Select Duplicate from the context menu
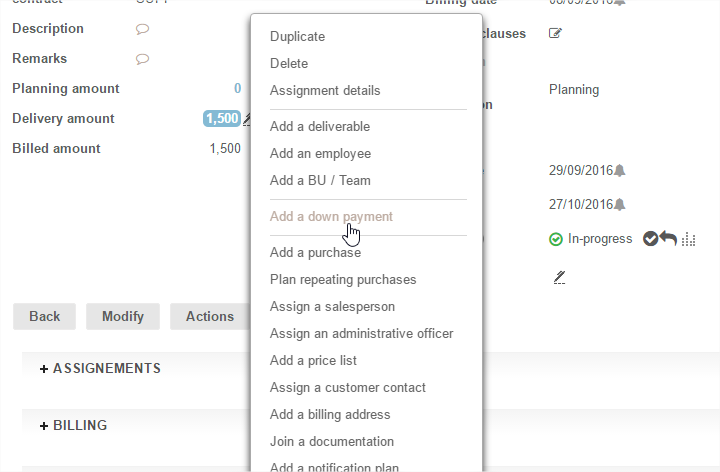720x472 pixels. (x=297, y=36)
